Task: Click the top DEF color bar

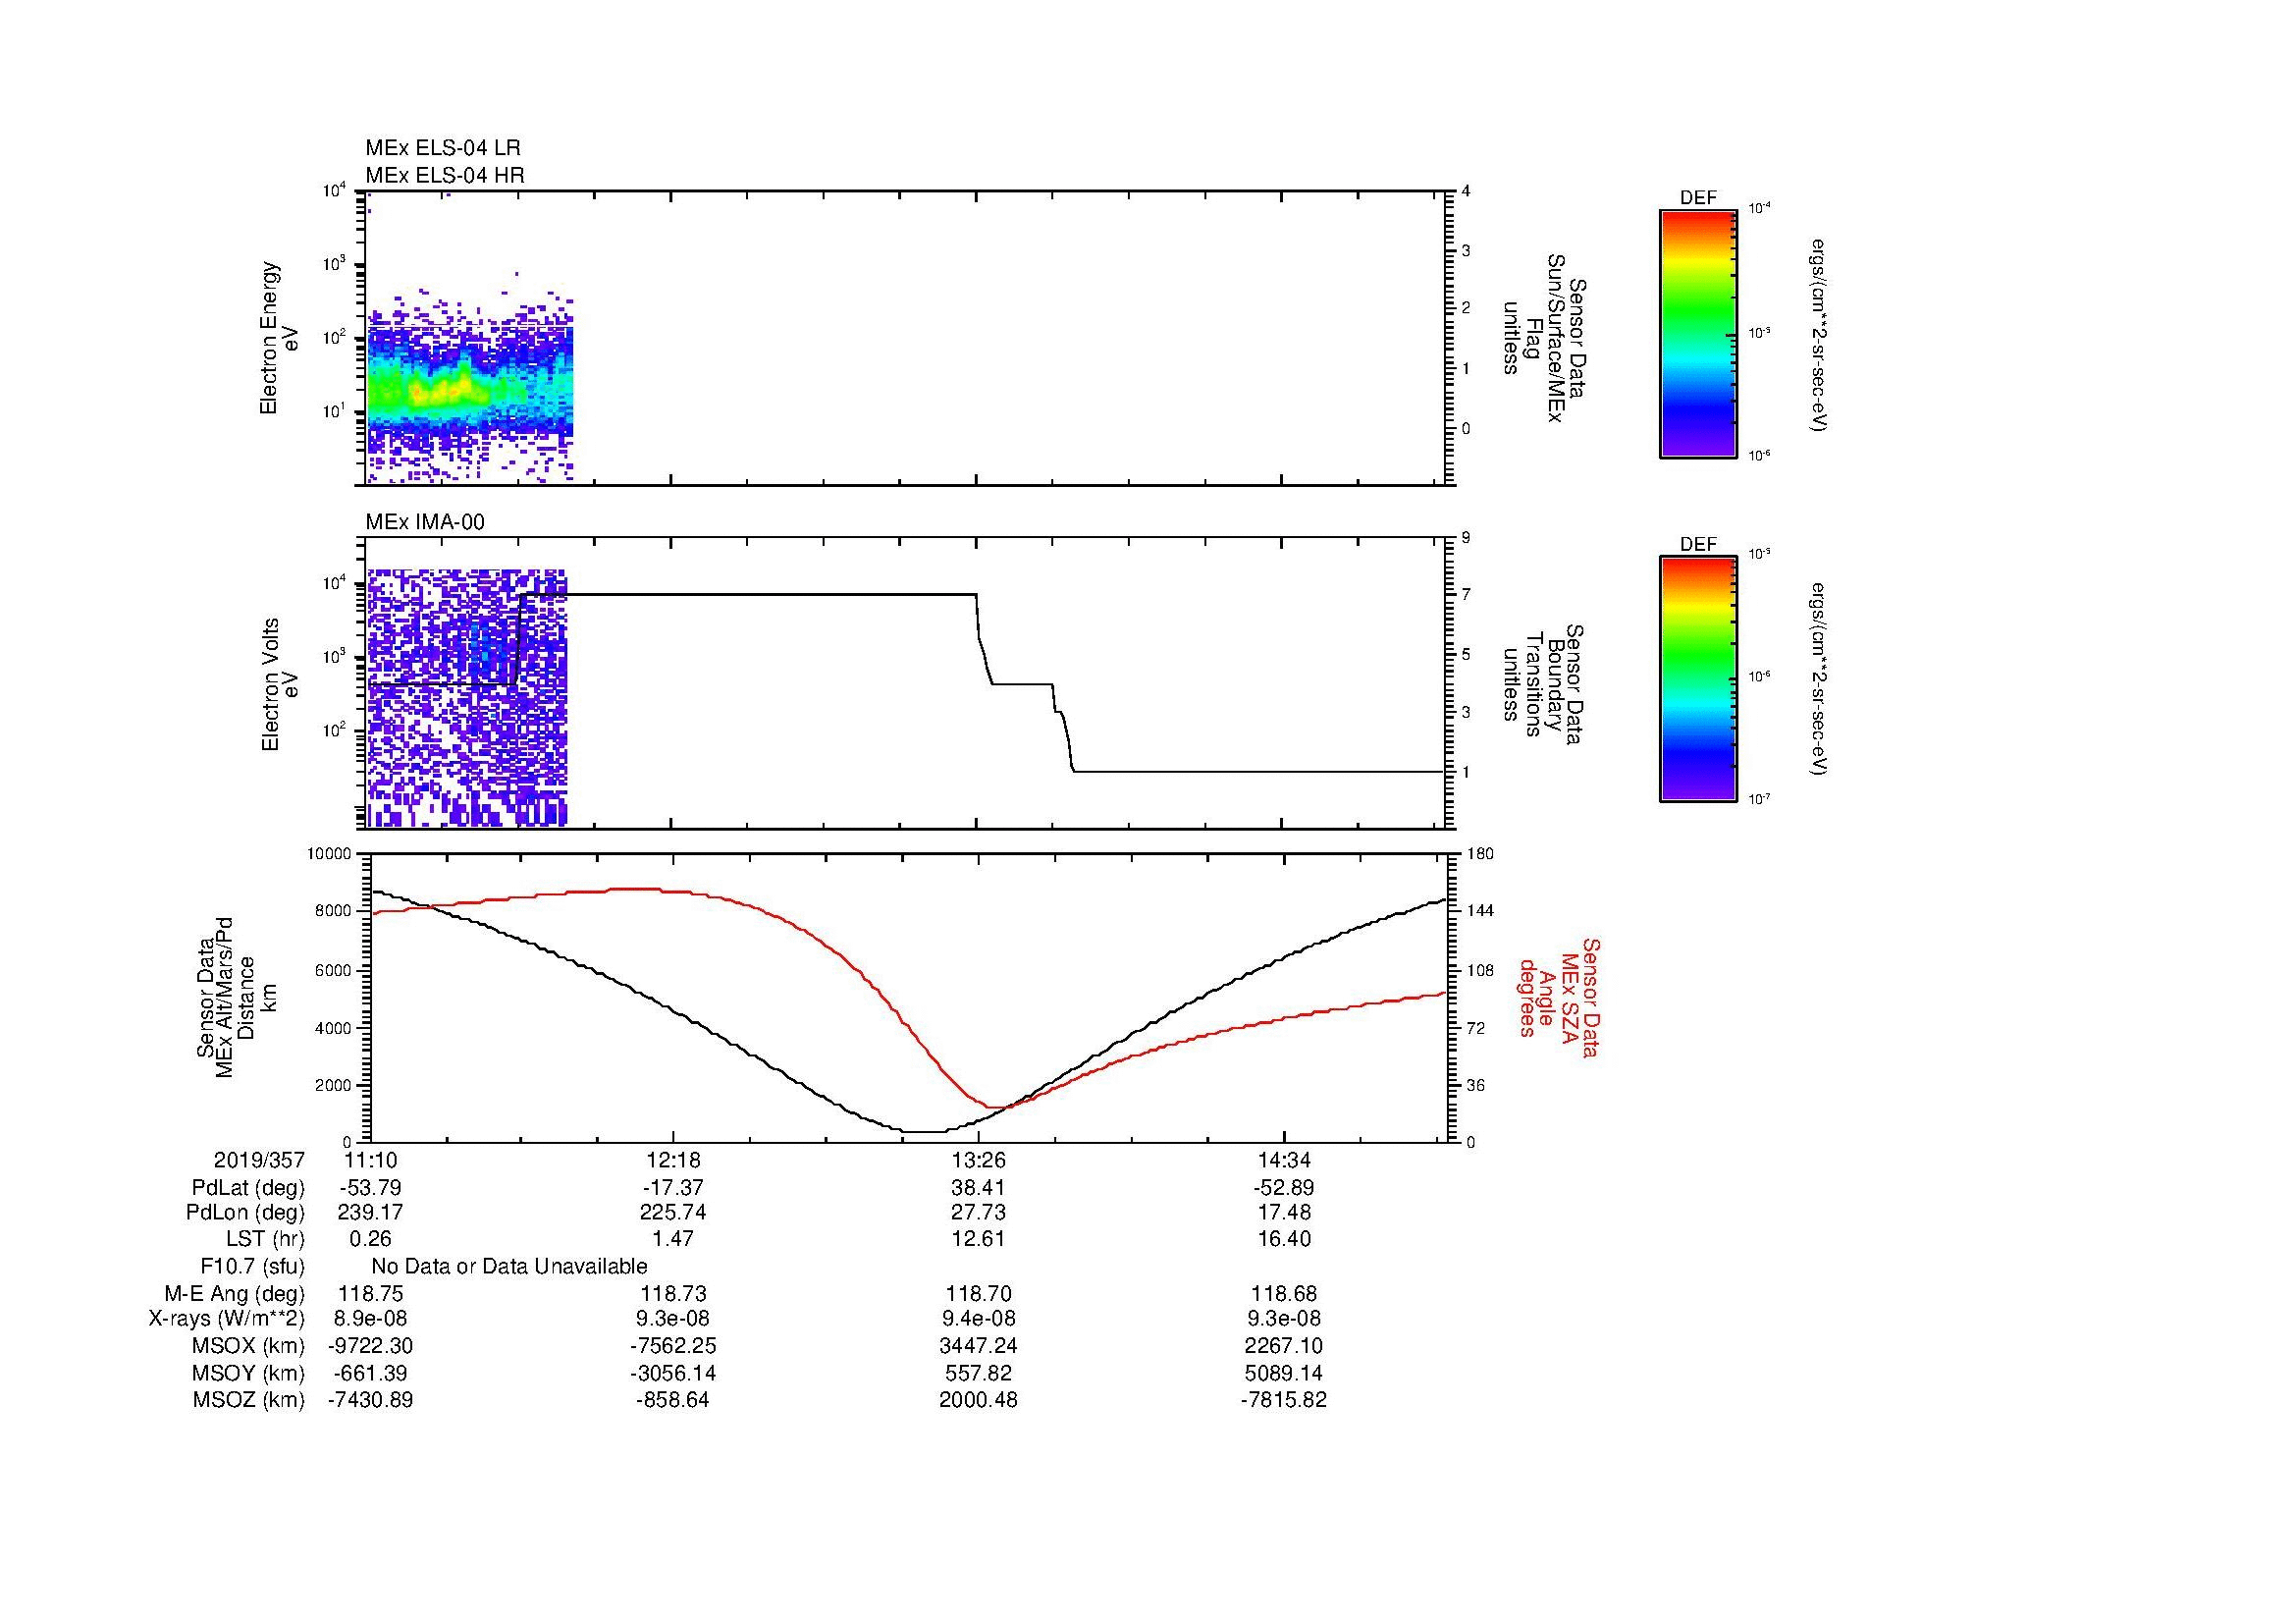Action: pyautogui.click(x=1698, y=334)
